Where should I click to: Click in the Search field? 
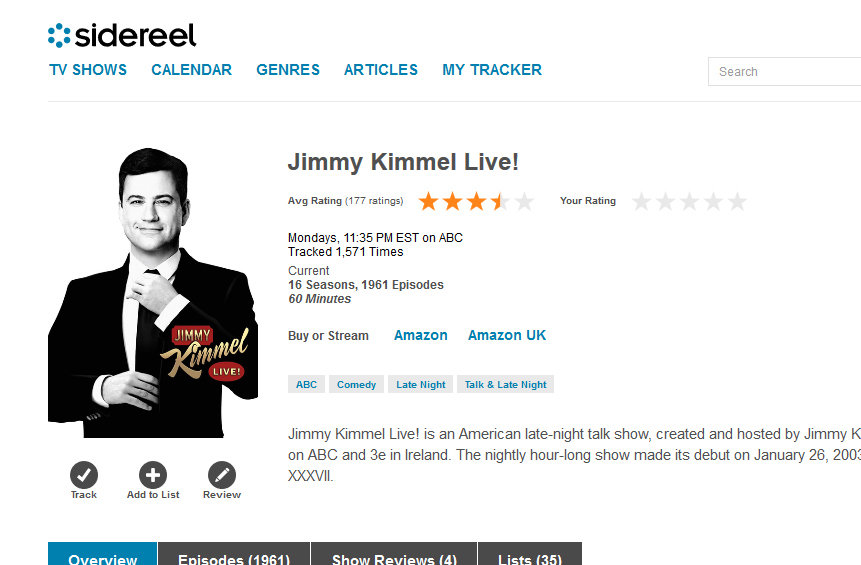[x=785, y=72]
